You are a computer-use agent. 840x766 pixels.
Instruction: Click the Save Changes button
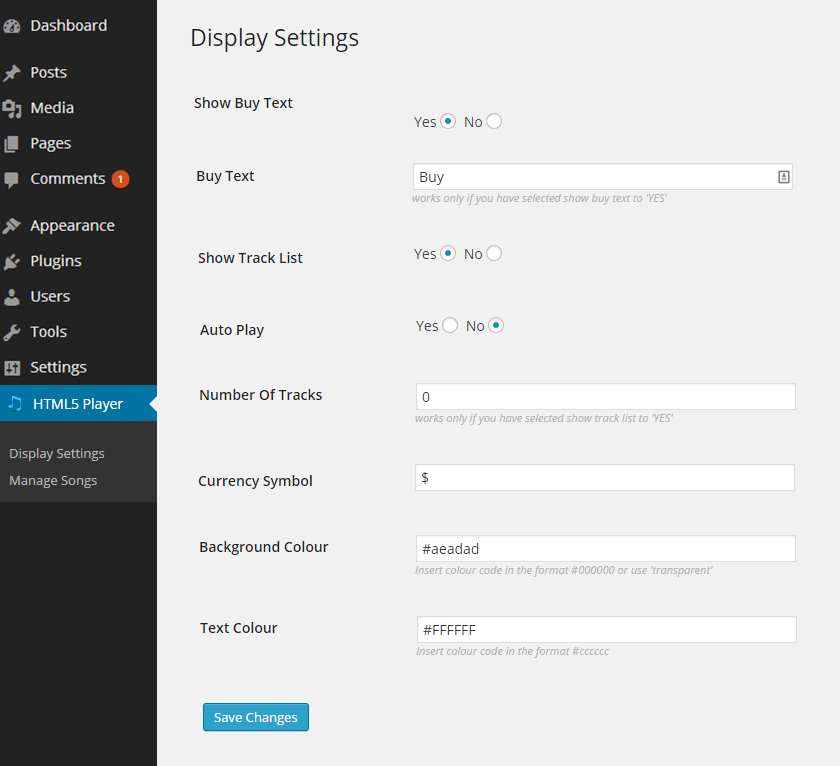click(x=256, y=717)
